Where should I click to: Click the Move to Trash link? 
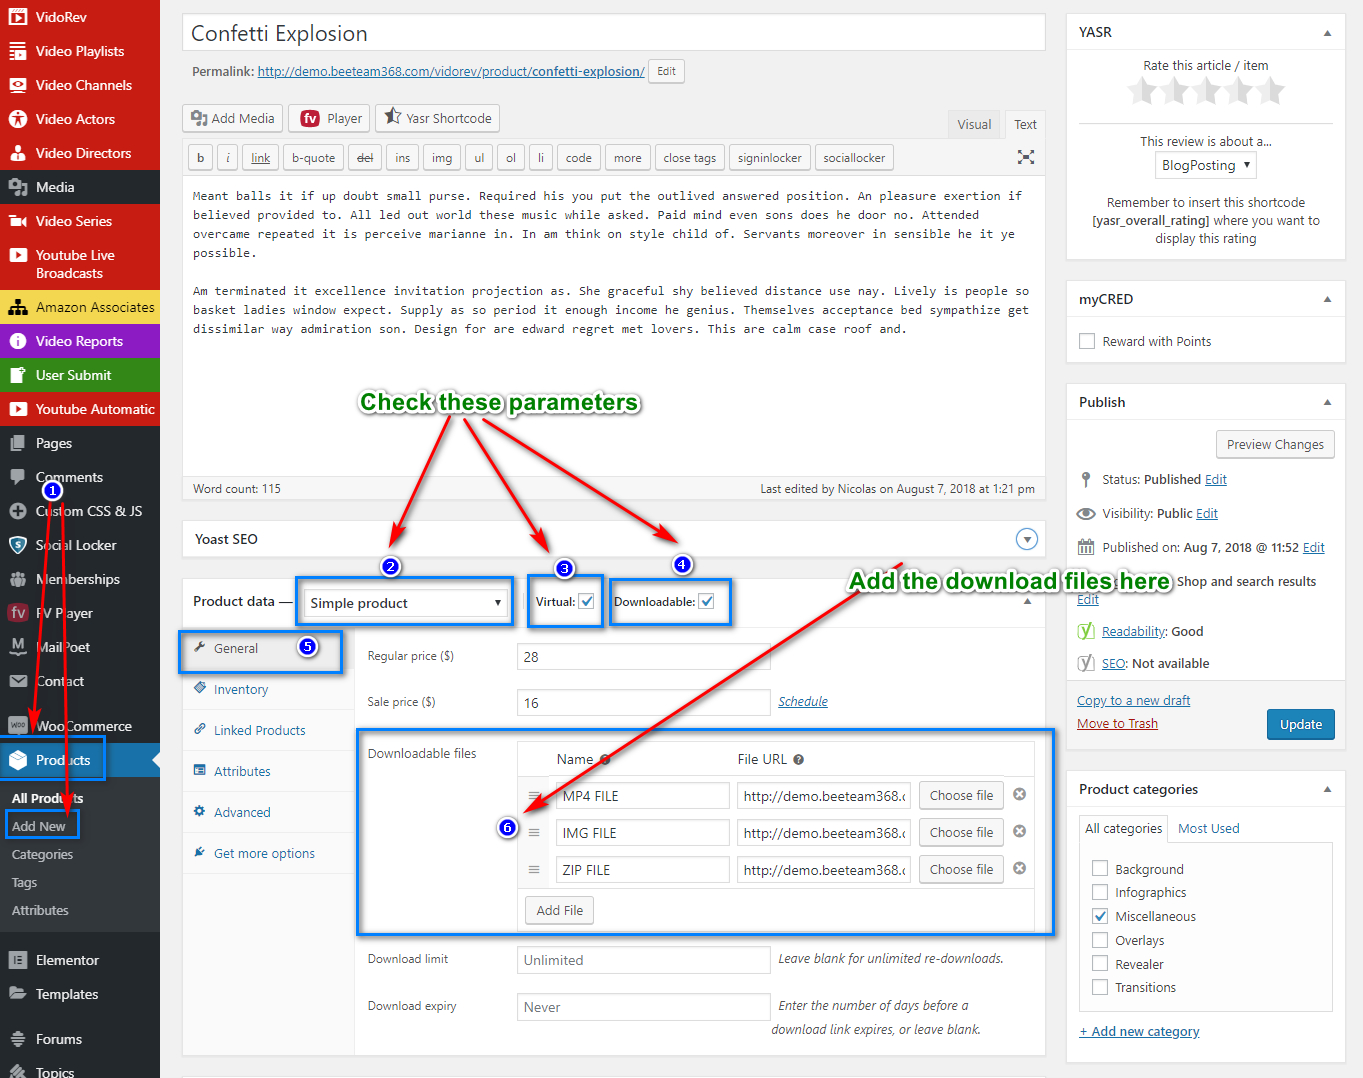[1117, 723]
